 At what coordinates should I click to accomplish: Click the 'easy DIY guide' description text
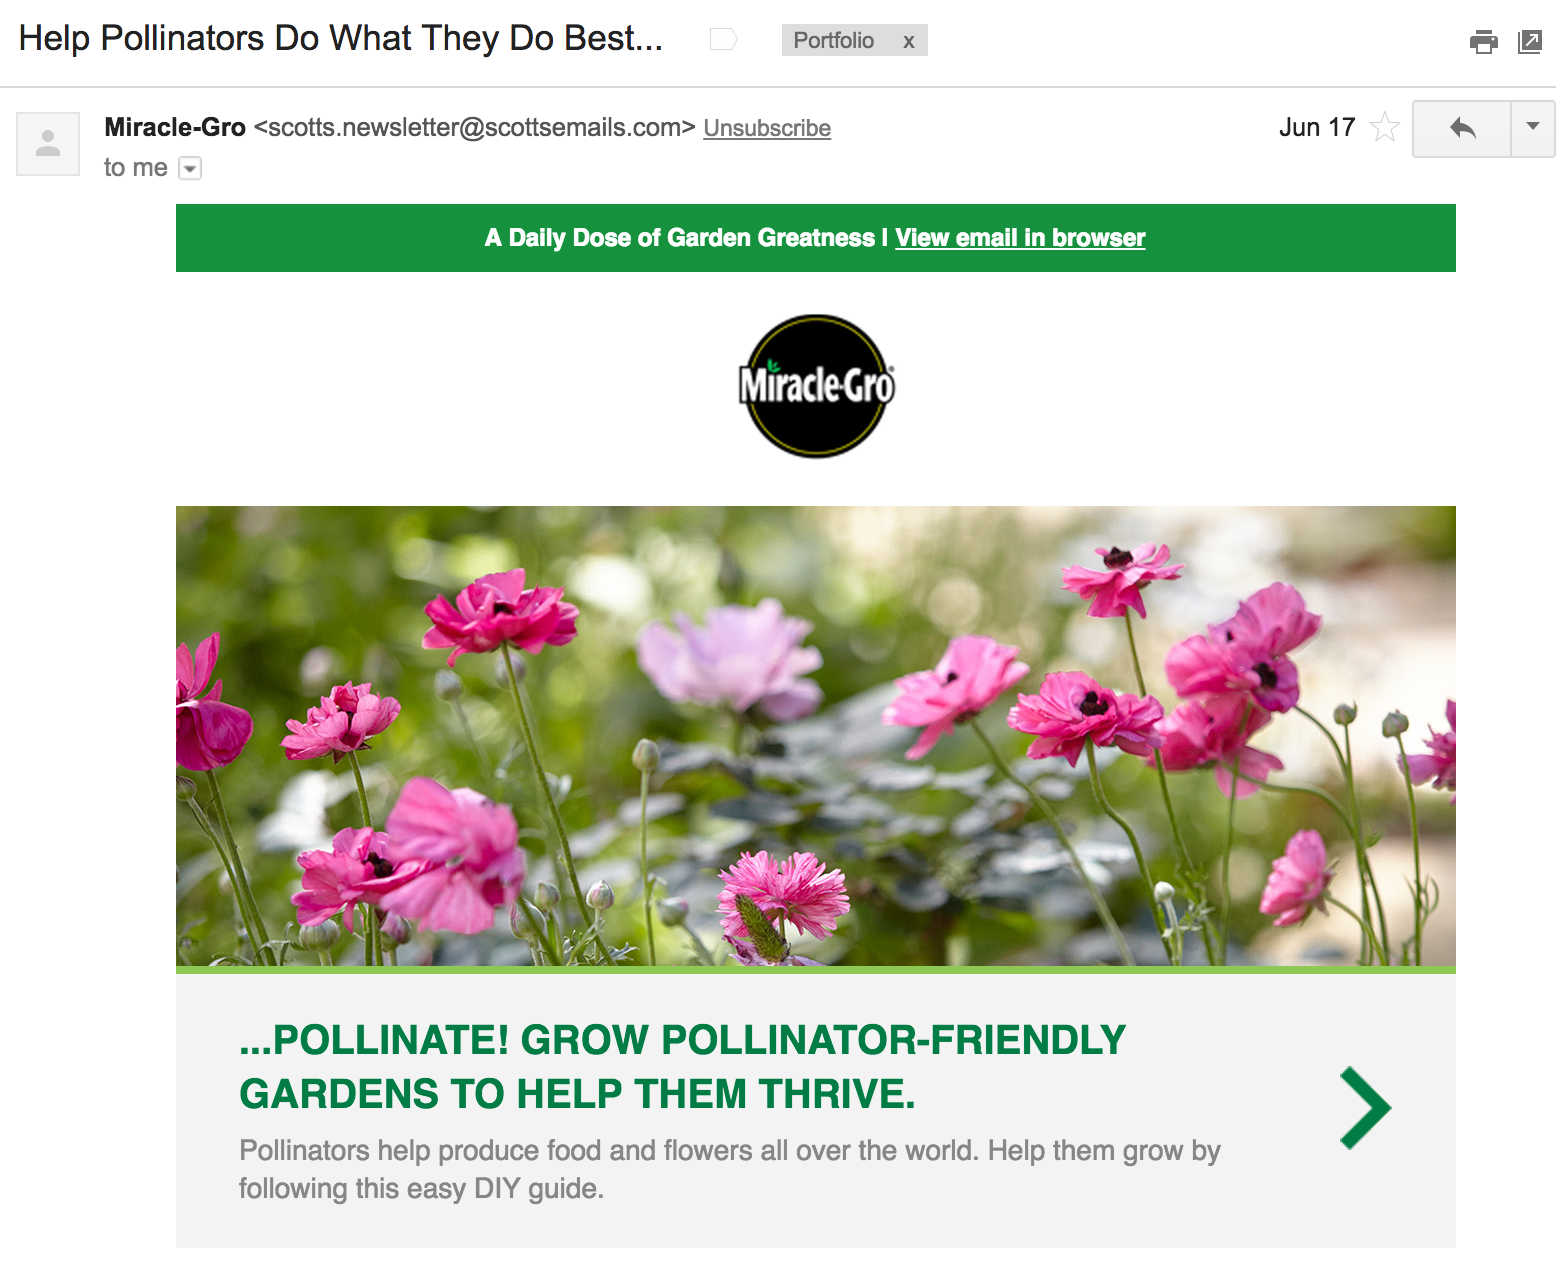(x=730, y=1169)
